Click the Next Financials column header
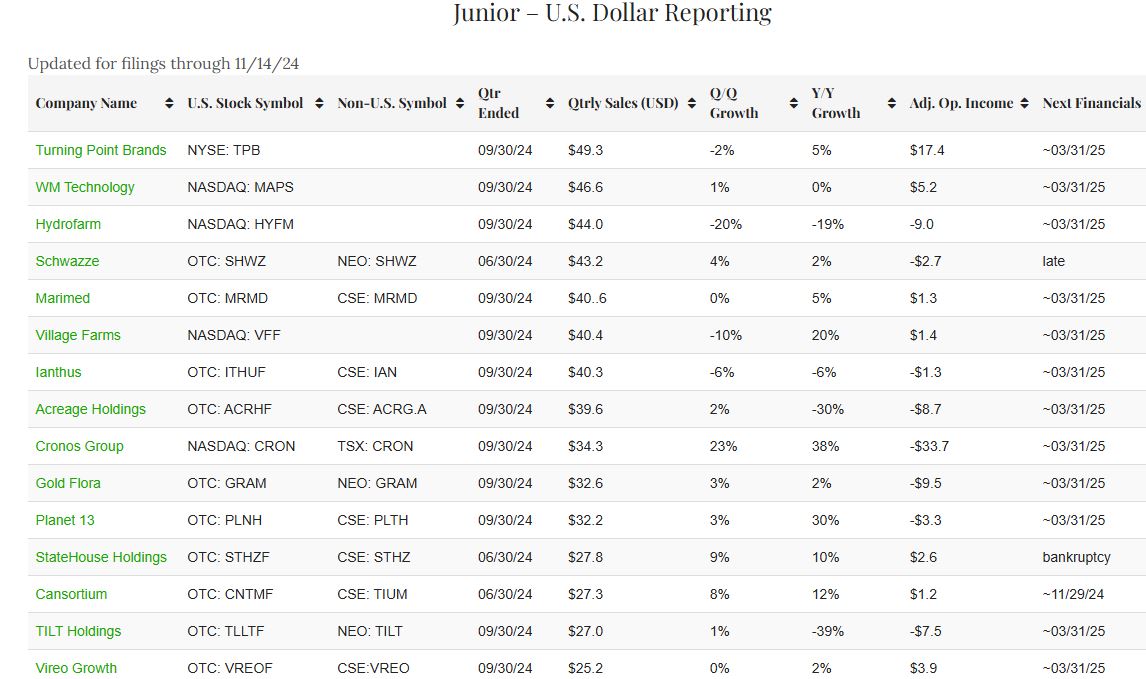The image size is (1146, 679). pos(1091,103)
